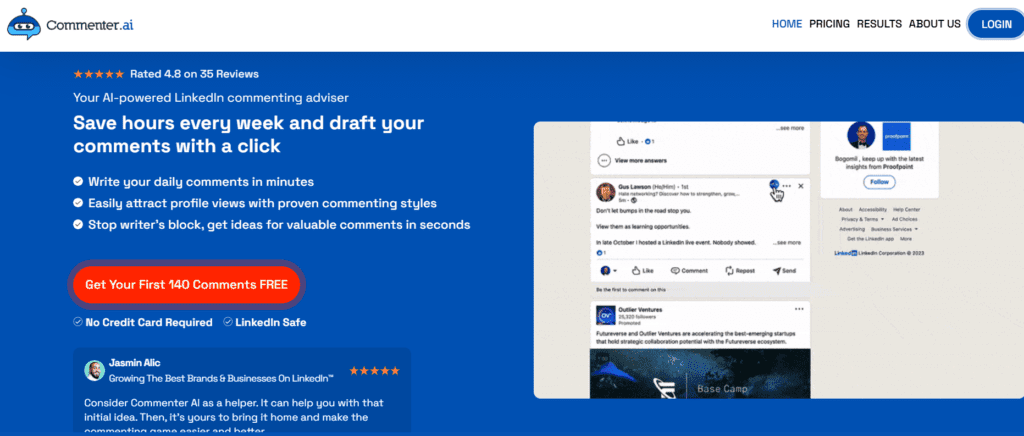The height and width of the screenshot is (436, 1024).
Task: Click Help Center in demo footer
Action: [906, 210]
